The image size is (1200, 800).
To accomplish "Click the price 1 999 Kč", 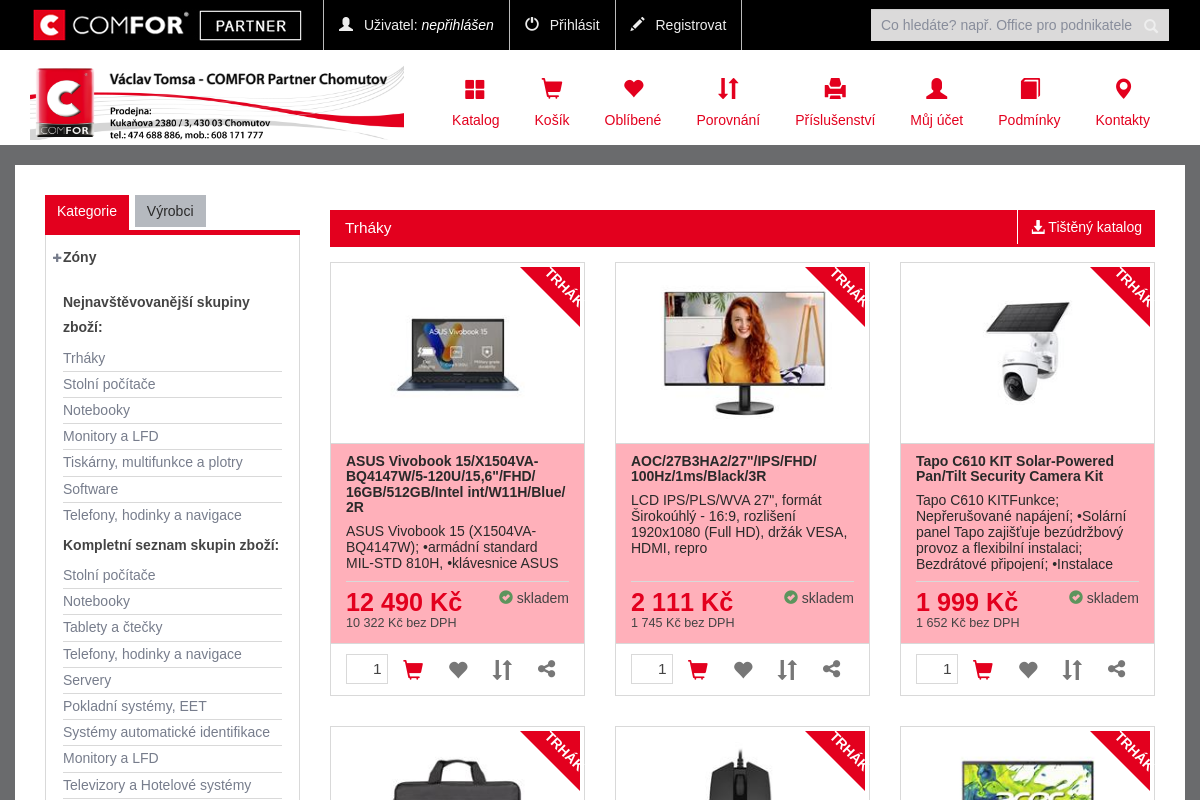I will 967,602.
